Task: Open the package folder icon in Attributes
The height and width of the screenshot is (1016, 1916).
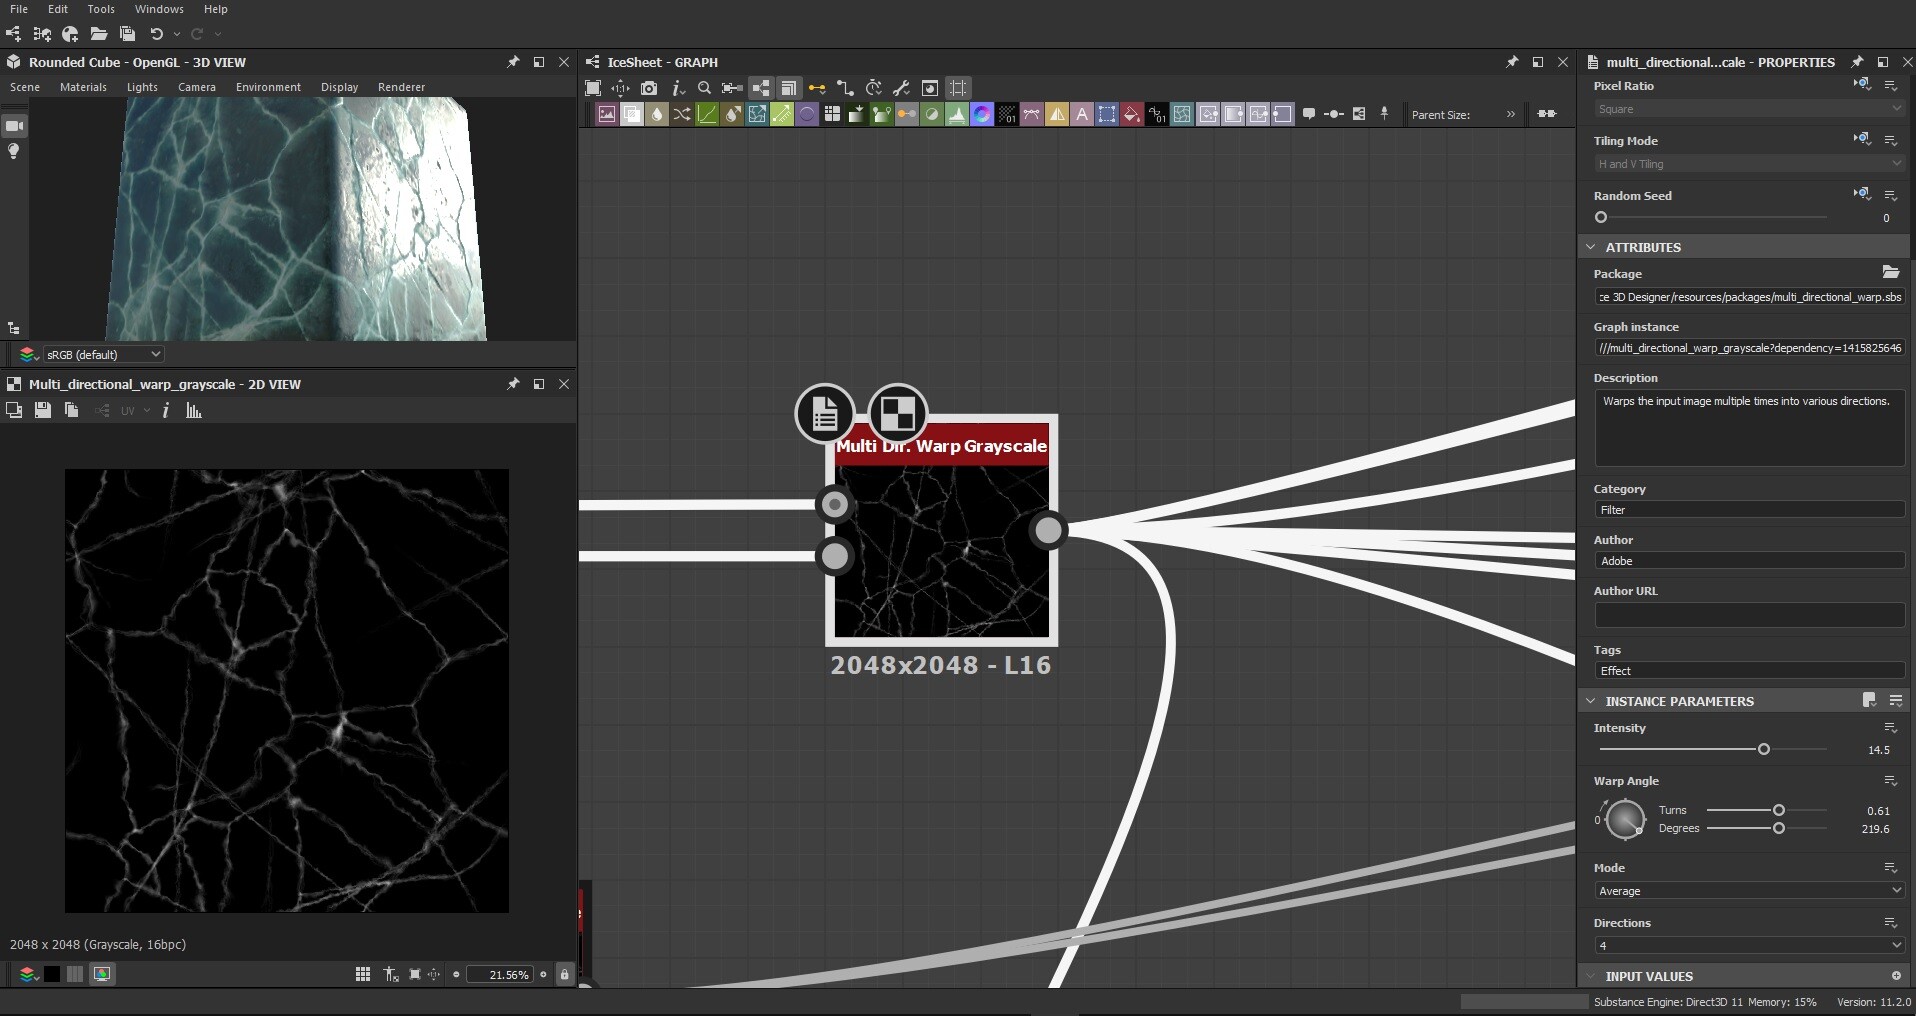Action: [x=1890, y=273]
